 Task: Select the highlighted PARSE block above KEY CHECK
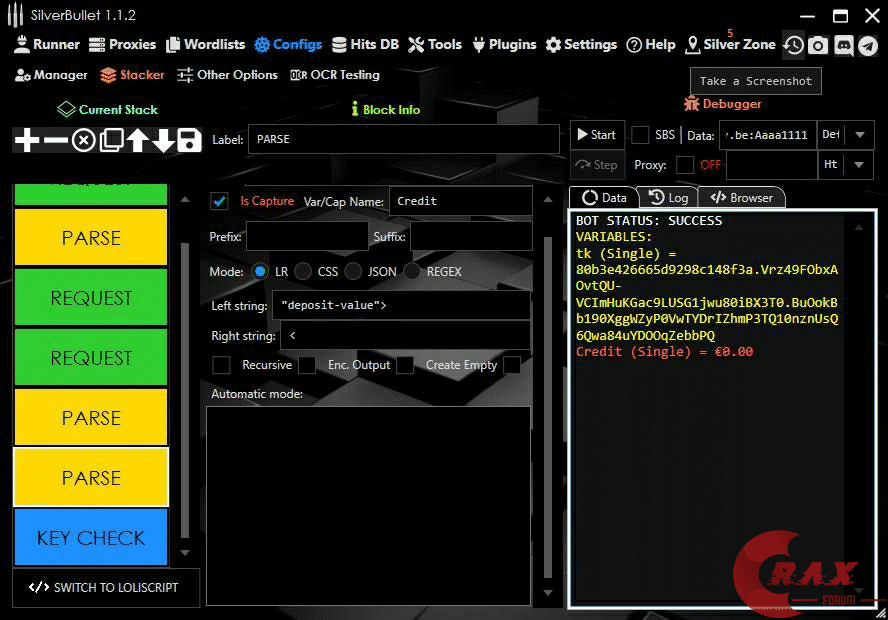pyautogui.click(x=91, y=477)
